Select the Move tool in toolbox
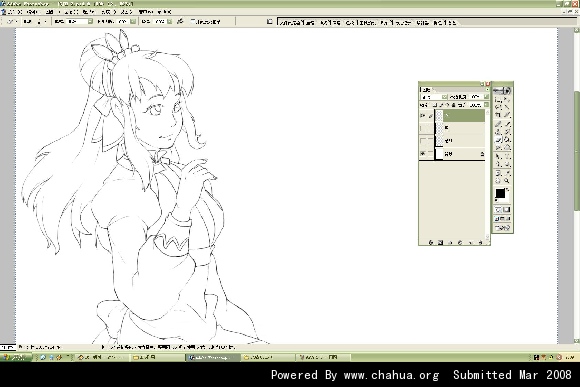The width and height of the screenshot is (580, 387). click(x=507, y=100)
